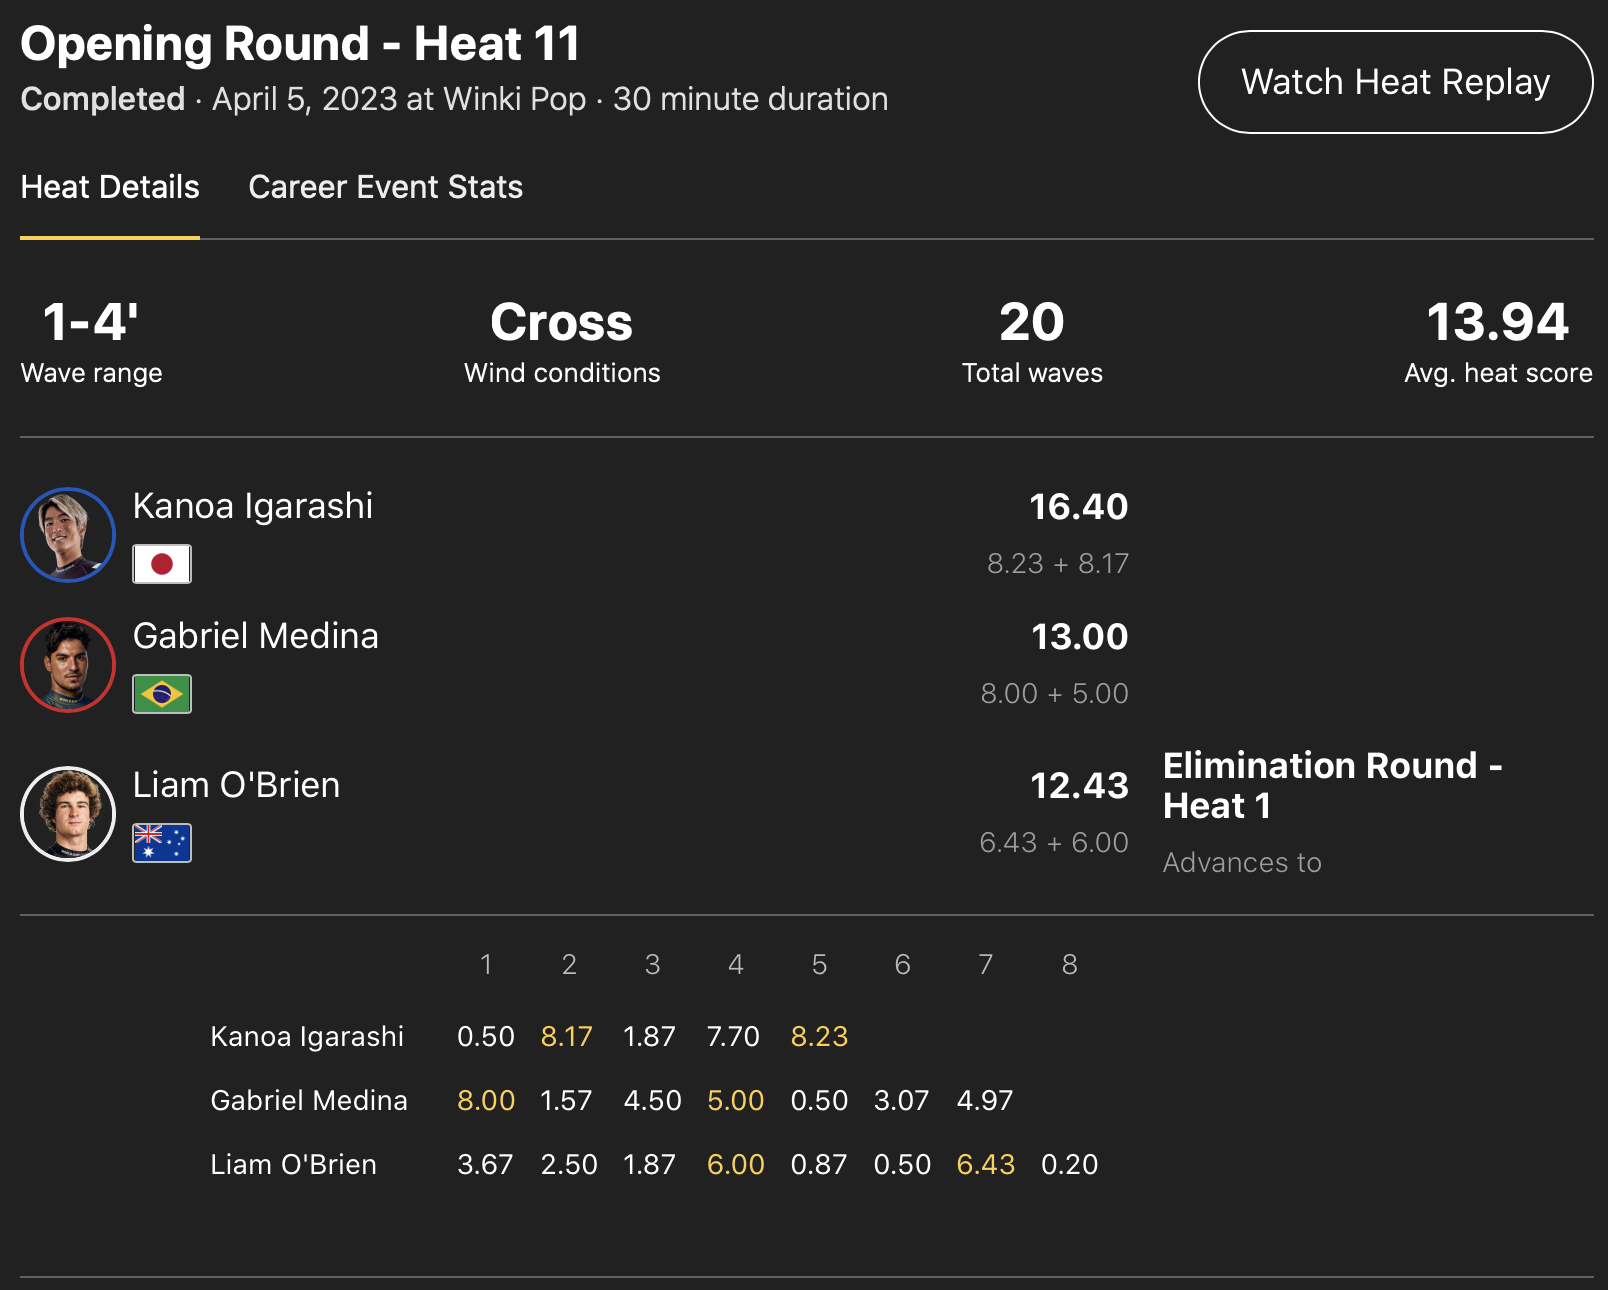Screen dimensions: 1608x1290
Task: Select O'Brien's highlighted 6.43 wave score
Action: coord(985,1165)
